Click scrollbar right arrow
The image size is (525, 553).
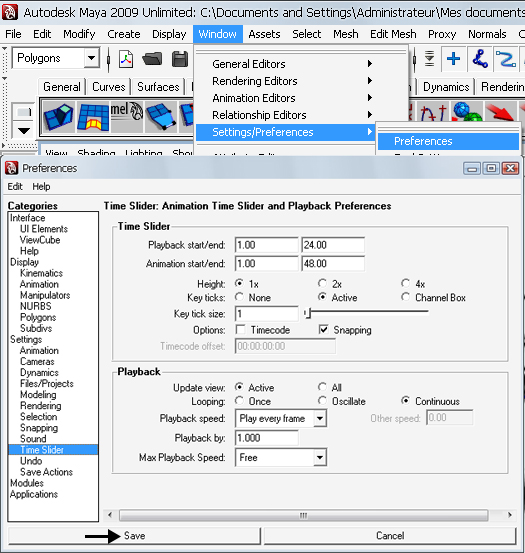pyautogui.click(x=509, y=515)
